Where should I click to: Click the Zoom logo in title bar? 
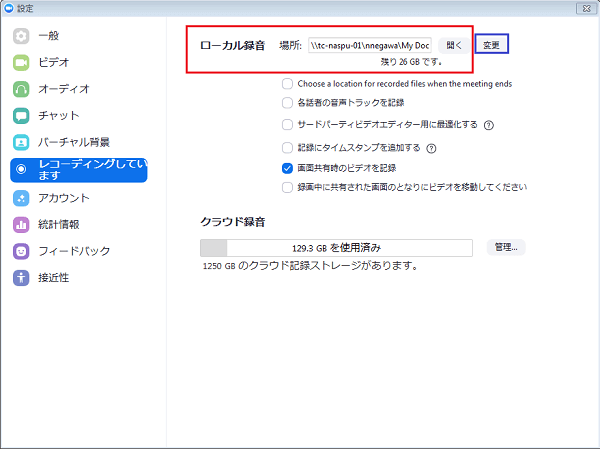pyautogui.click(x=8, y=8)
